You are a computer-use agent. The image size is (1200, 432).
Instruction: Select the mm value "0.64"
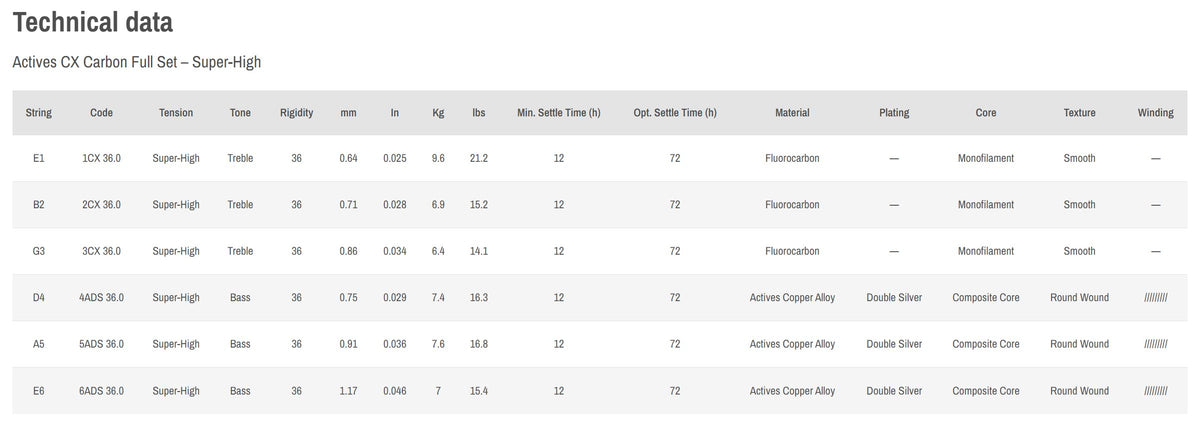tap(348, 158)
